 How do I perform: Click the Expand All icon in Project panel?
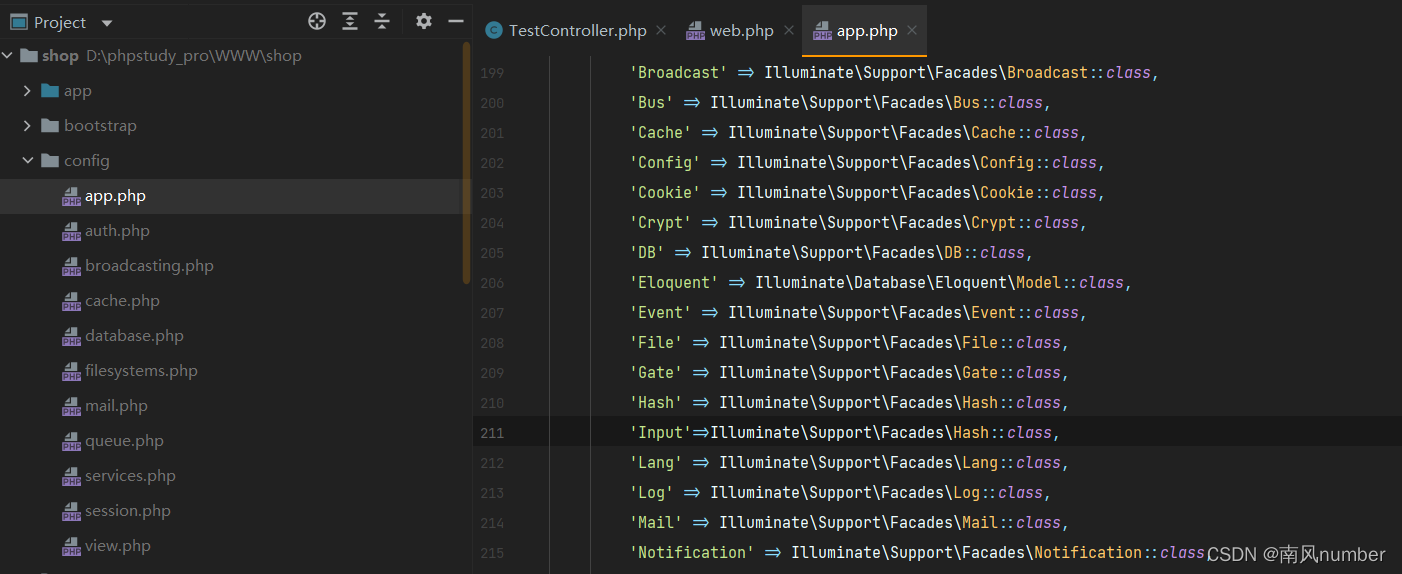coord(350,21)
